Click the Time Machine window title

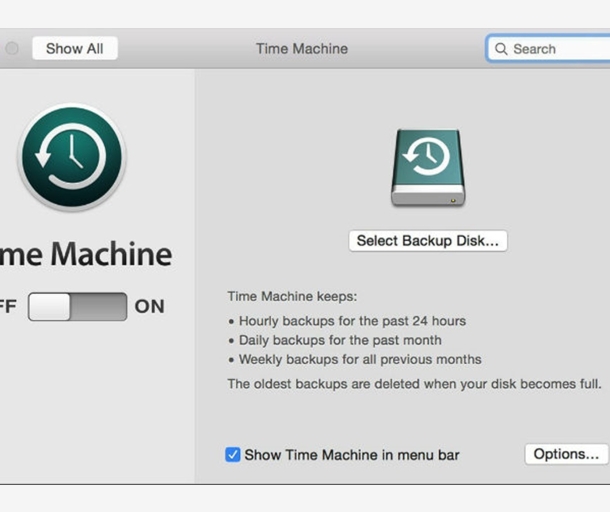(x=302, y=49)
